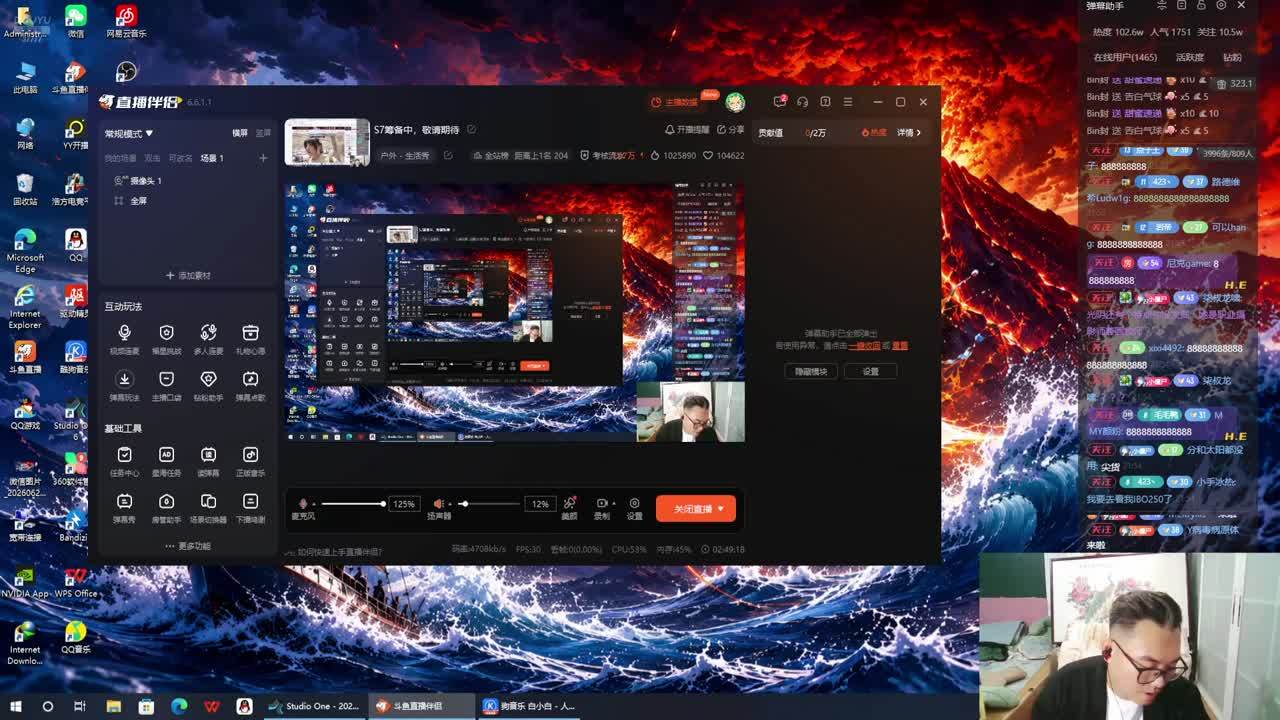1280x720 pixels.
Task: Click the 添加素材 button
Action: (x=188, y=275)
